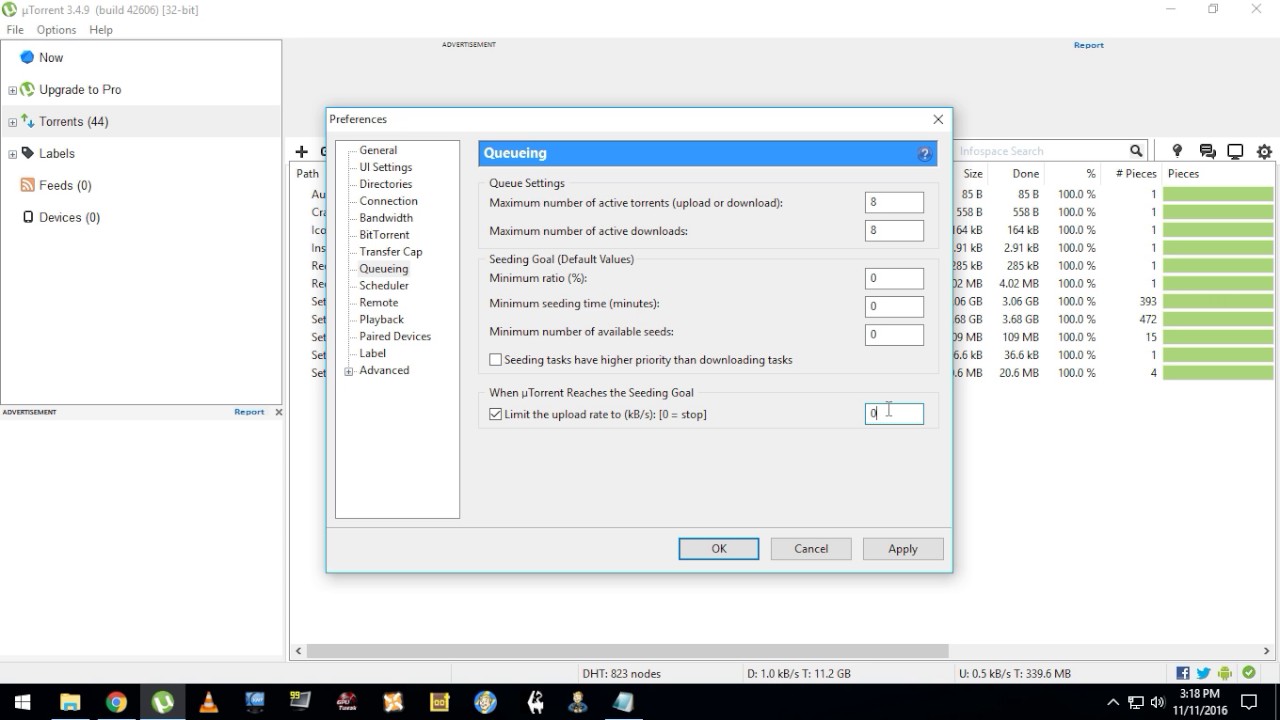Image resolution: width=1280 pixels, height=720 pixels.
Task: Uncheck Limit the upload rate checkbox
Action: point(496,414)
